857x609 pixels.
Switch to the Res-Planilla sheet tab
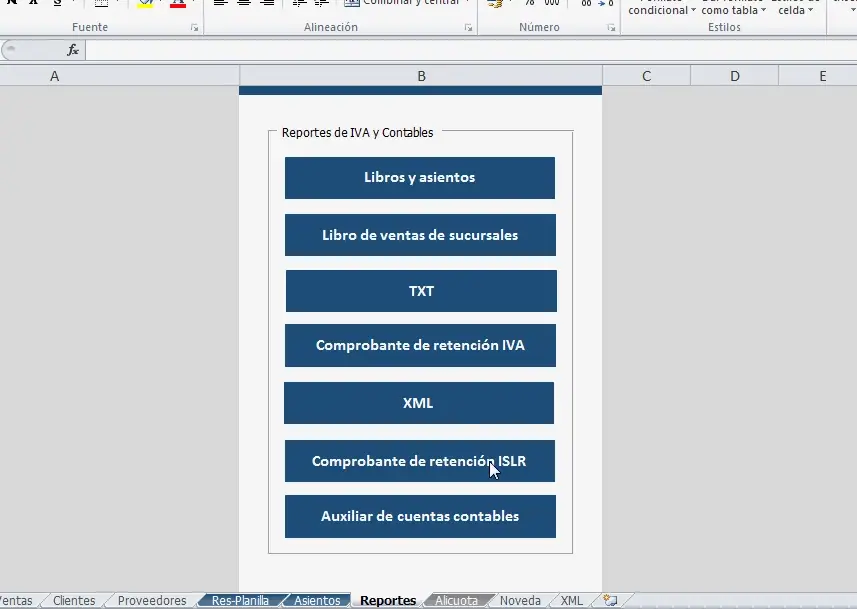tap(240, 600)
